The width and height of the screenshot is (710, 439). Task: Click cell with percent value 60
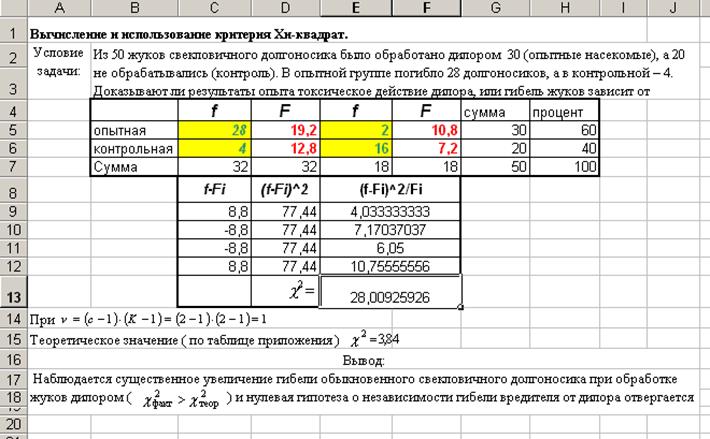[x=565, y=130]
